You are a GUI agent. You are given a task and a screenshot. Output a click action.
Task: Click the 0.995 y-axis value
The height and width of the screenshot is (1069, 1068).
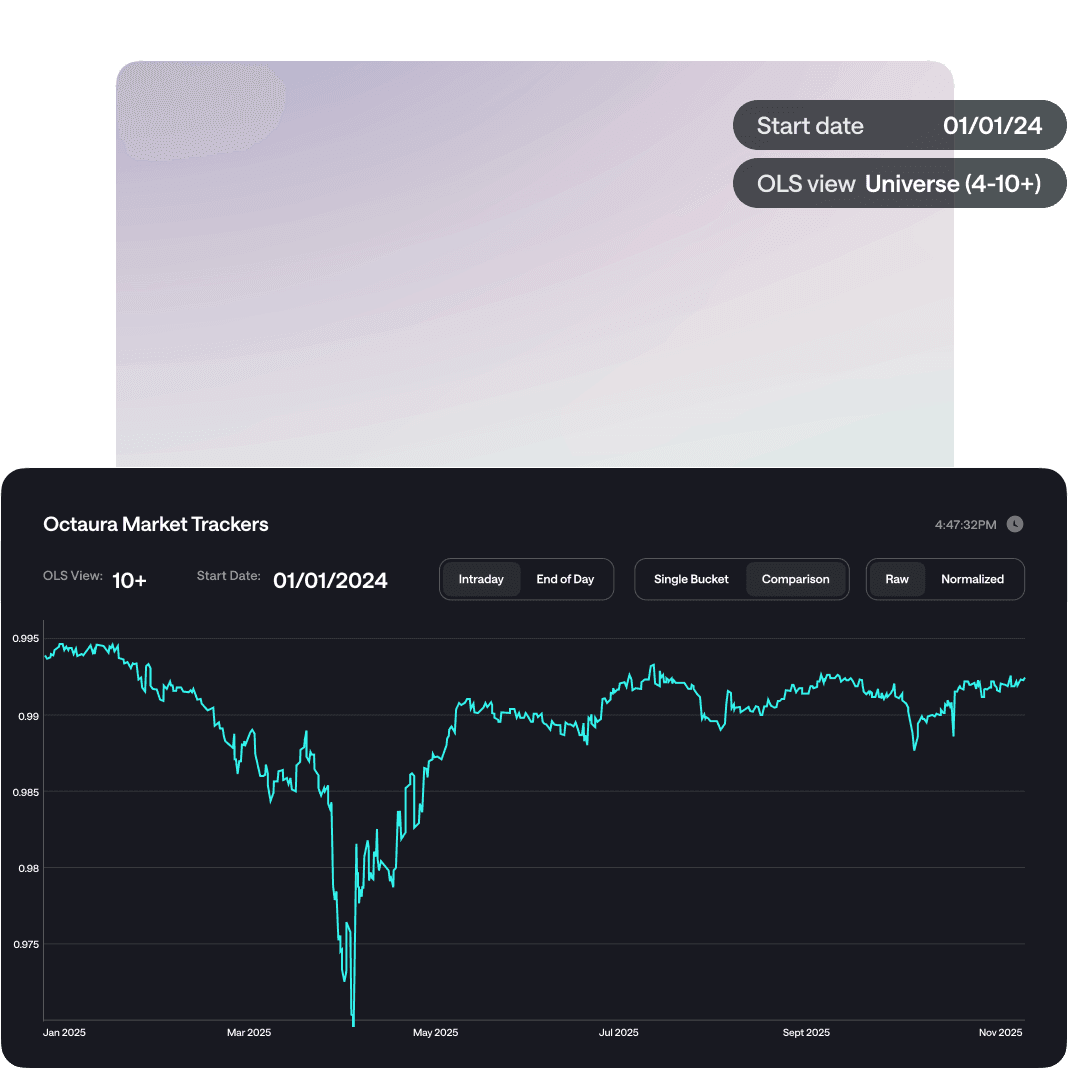[26, 638]
